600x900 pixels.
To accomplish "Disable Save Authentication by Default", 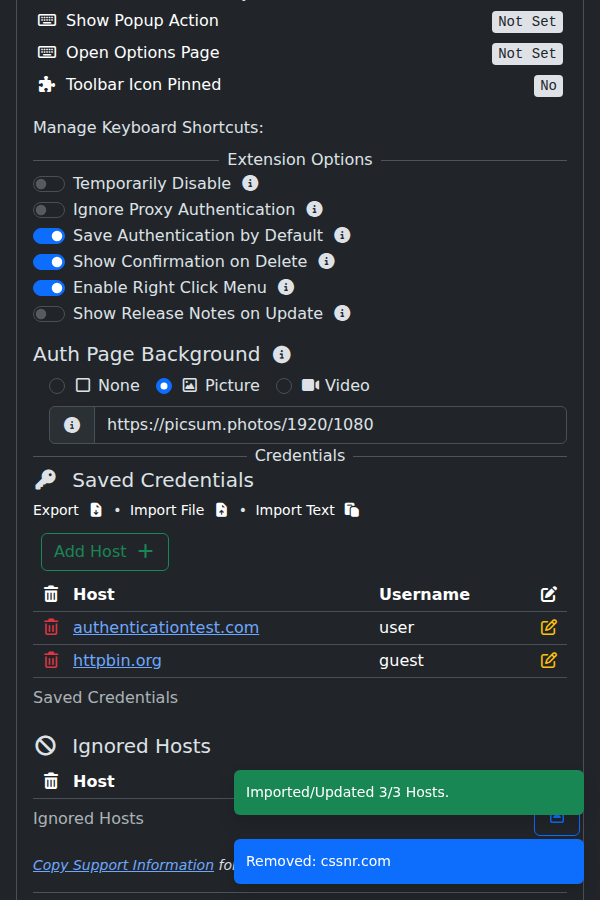I will (x=48, y=235).
